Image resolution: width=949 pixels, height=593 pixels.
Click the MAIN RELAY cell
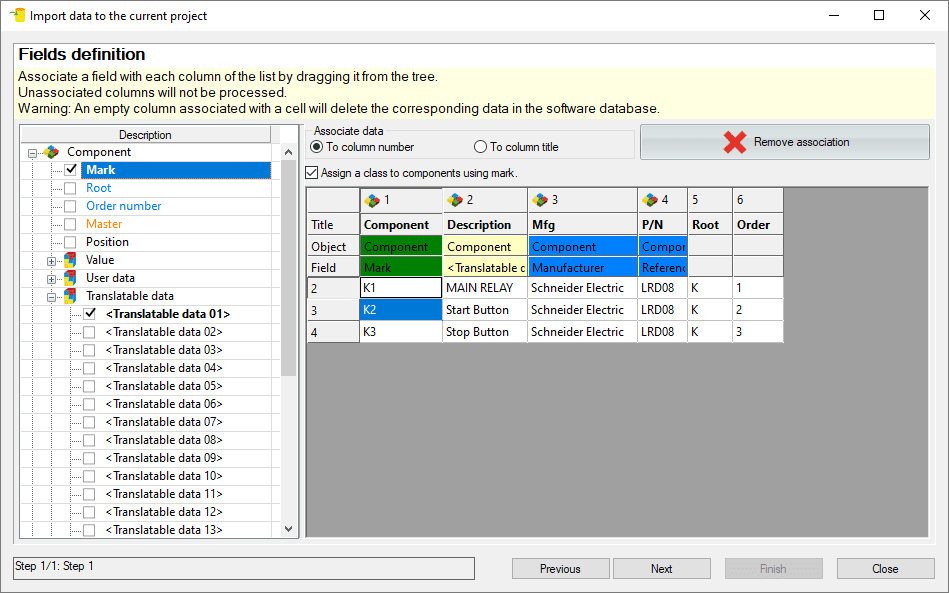point(485,288)
